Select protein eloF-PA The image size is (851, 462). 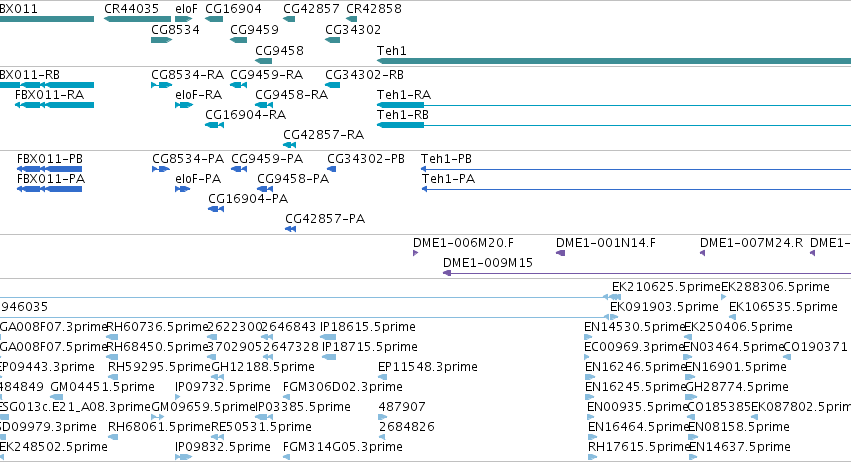(198, 179)
